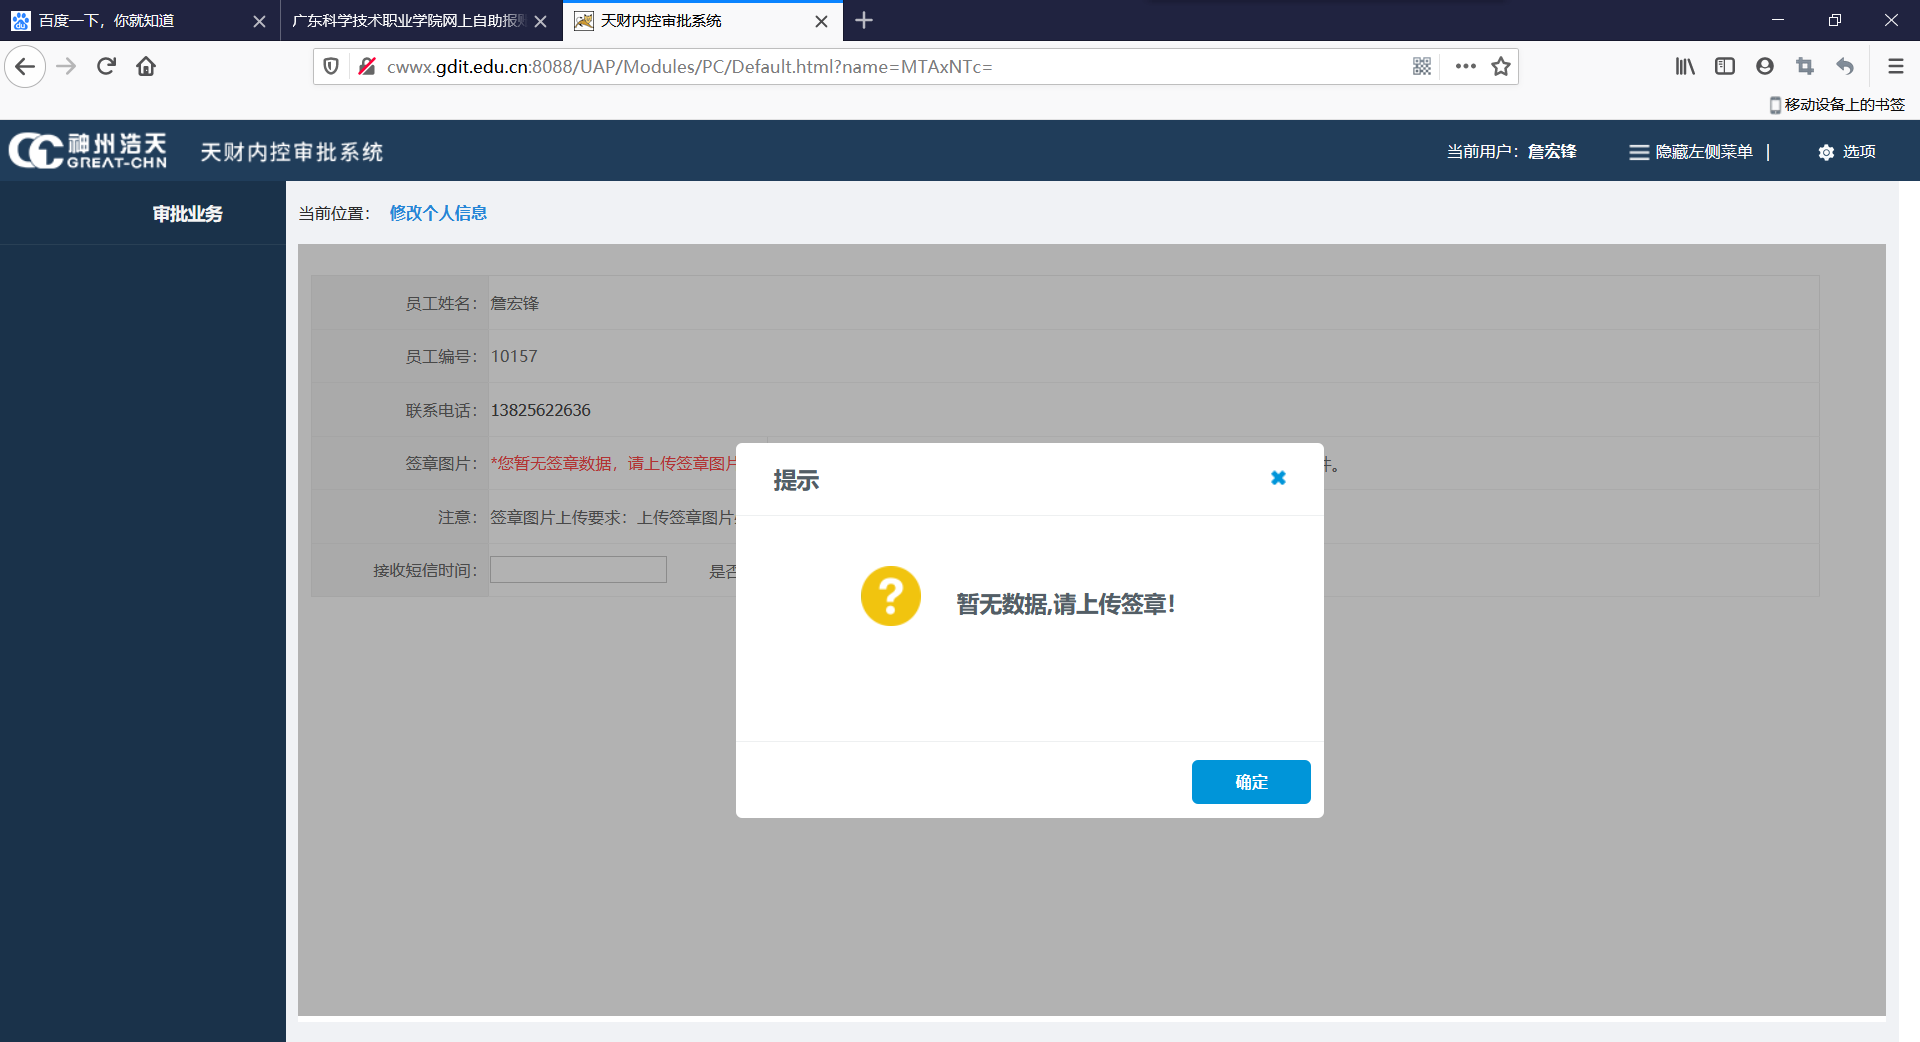Toggle the browser sidebar view

1725,67
